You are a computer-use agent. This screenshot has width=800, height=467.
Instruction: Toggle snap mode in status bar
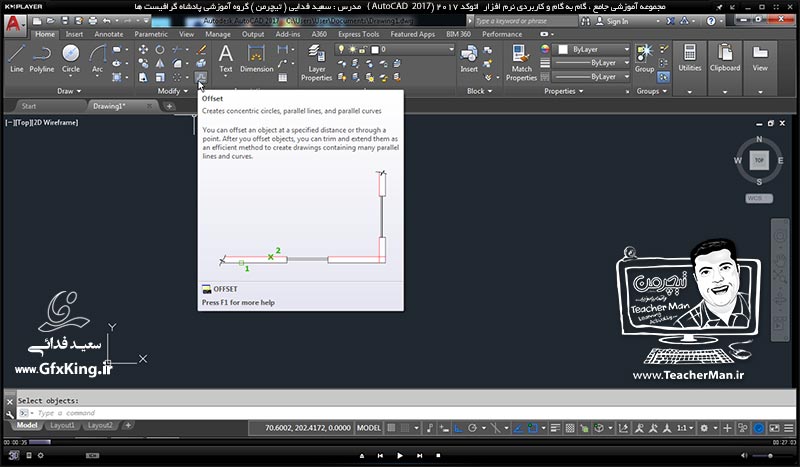[405, 428]
